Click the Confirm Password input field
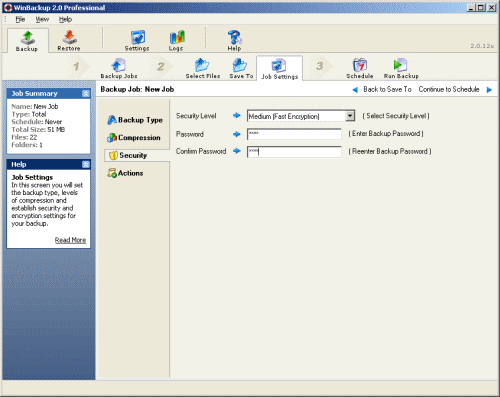The height and width of the screenshot is (397, 500). click(x=294, y=152)
